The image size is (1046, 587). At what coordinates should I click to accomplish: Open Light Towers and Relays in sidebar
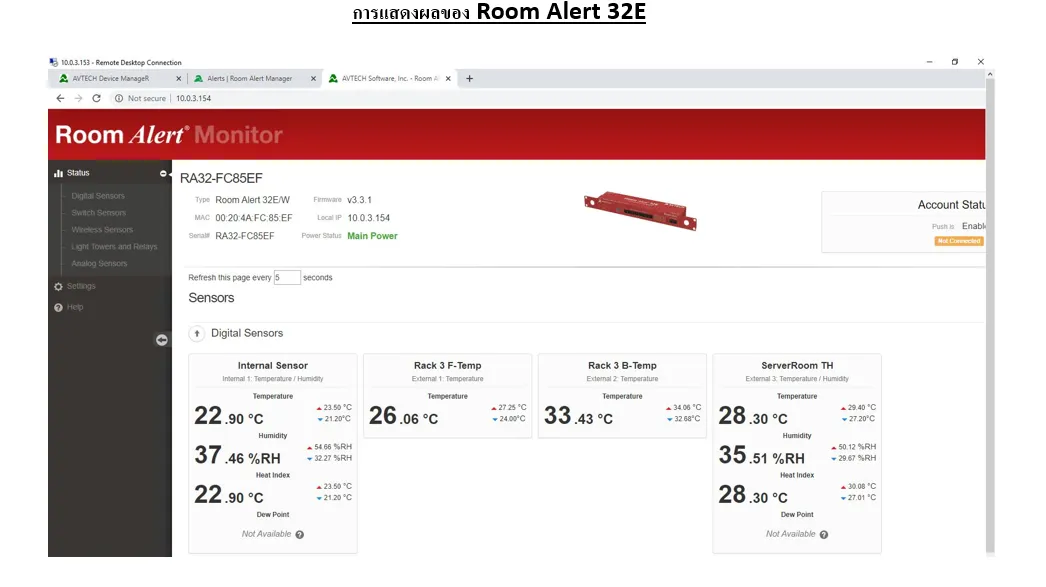pyautogui.click(x=114, y=247)
